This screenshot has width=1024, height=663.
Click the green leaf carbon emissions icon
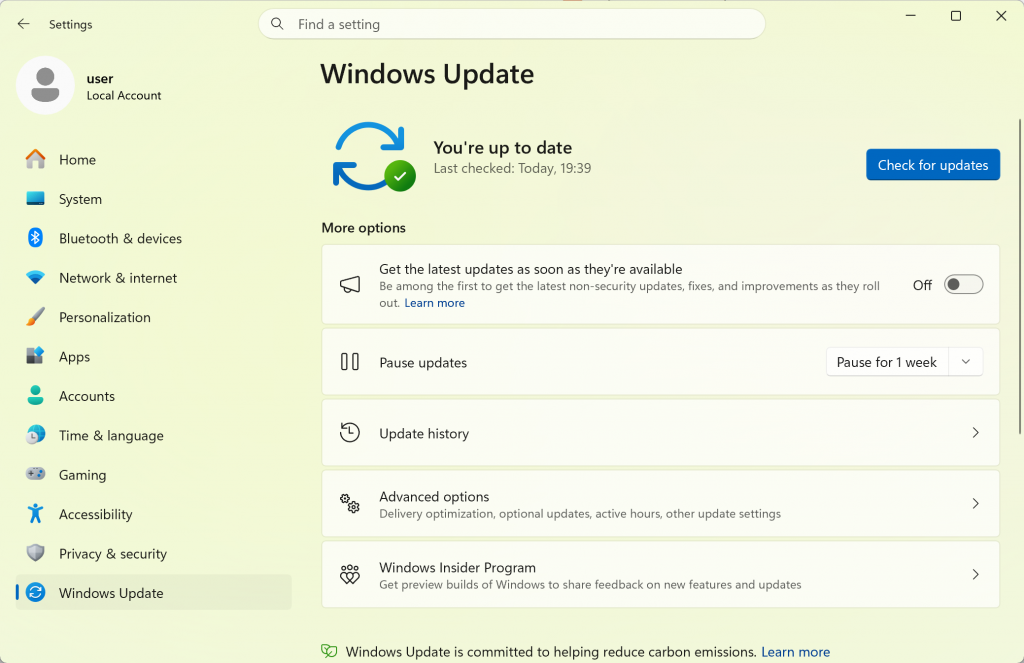pyautogui.click(x=329, y=651)
